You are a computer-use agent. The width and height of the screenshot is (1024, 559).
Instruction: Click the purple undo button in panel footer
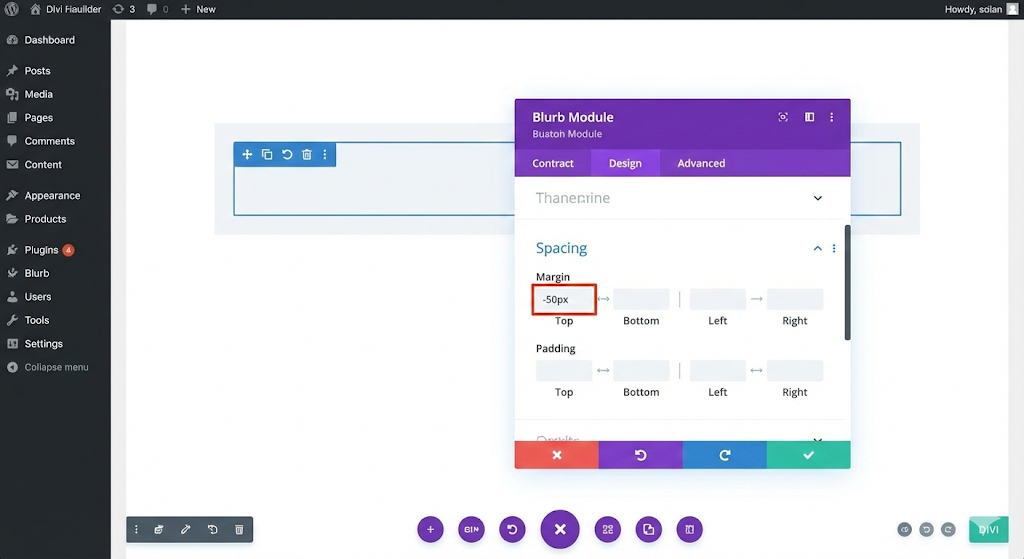(x=641, y=455)
